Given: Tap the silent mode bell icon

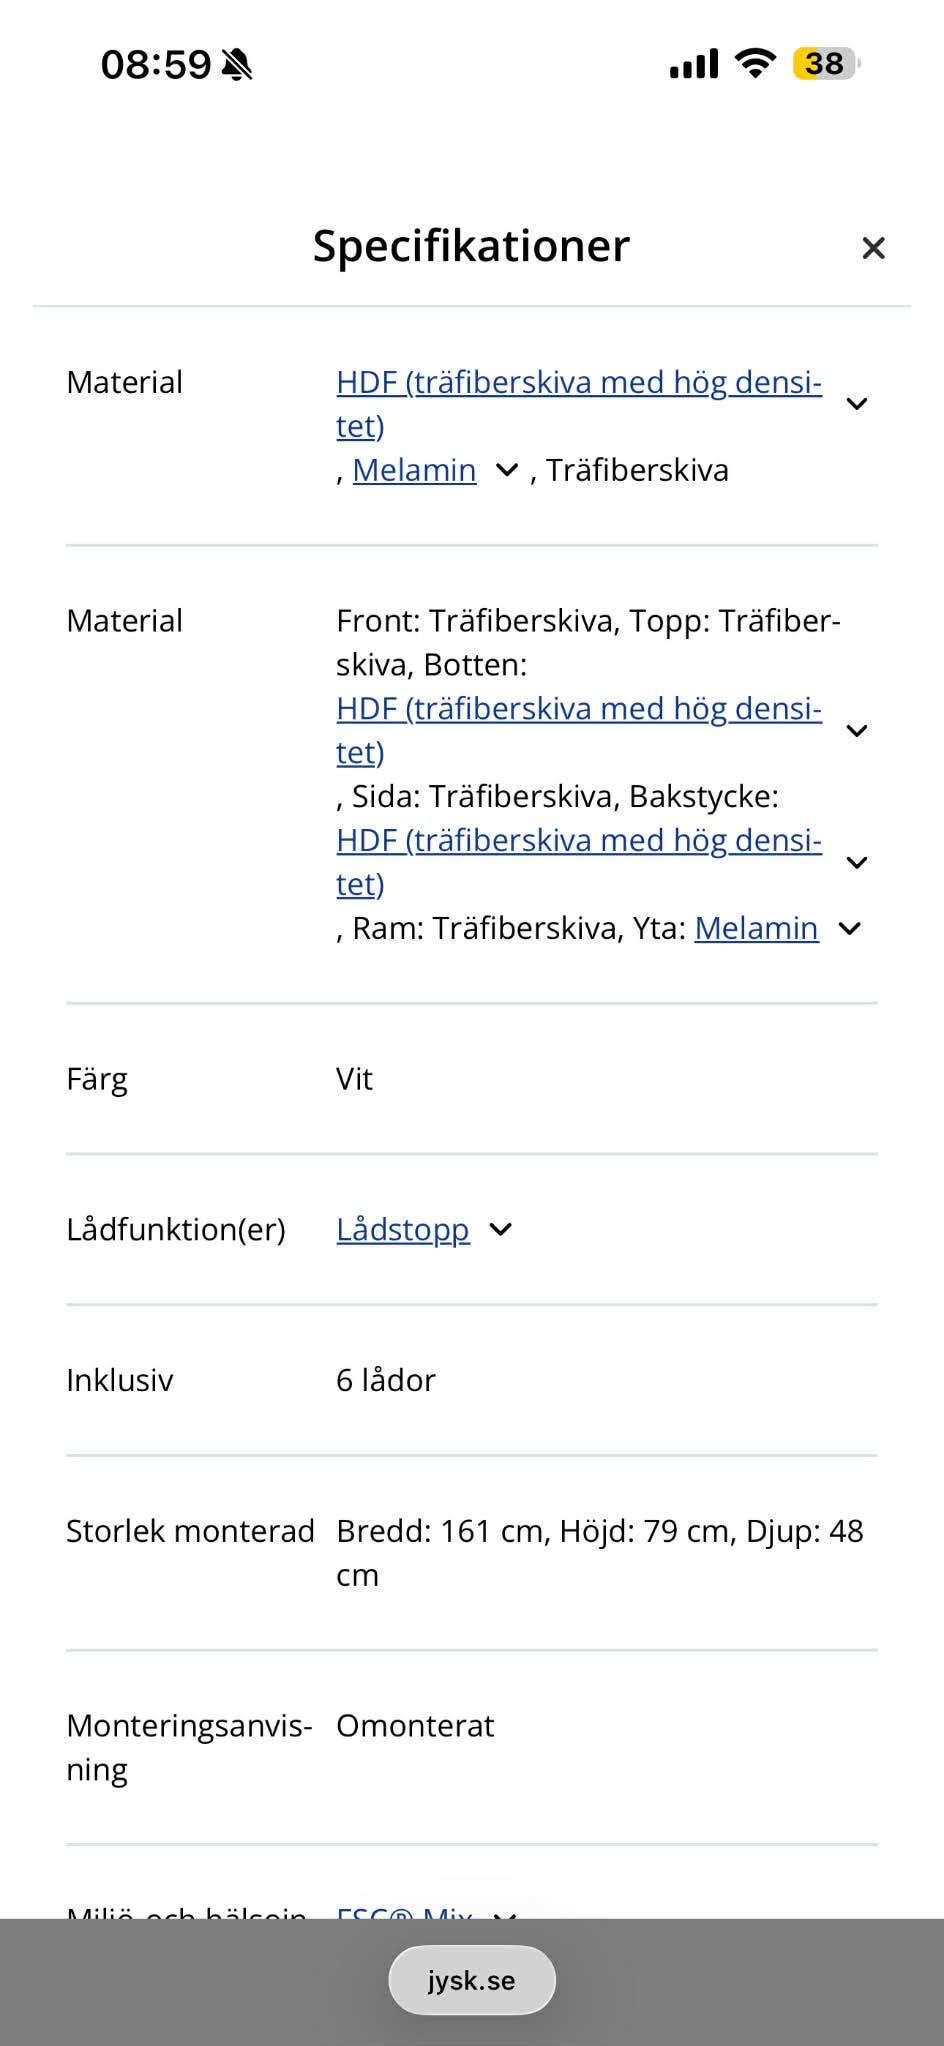Looking at the screenshot, I should pyautogui.click(x=237, y=65).
